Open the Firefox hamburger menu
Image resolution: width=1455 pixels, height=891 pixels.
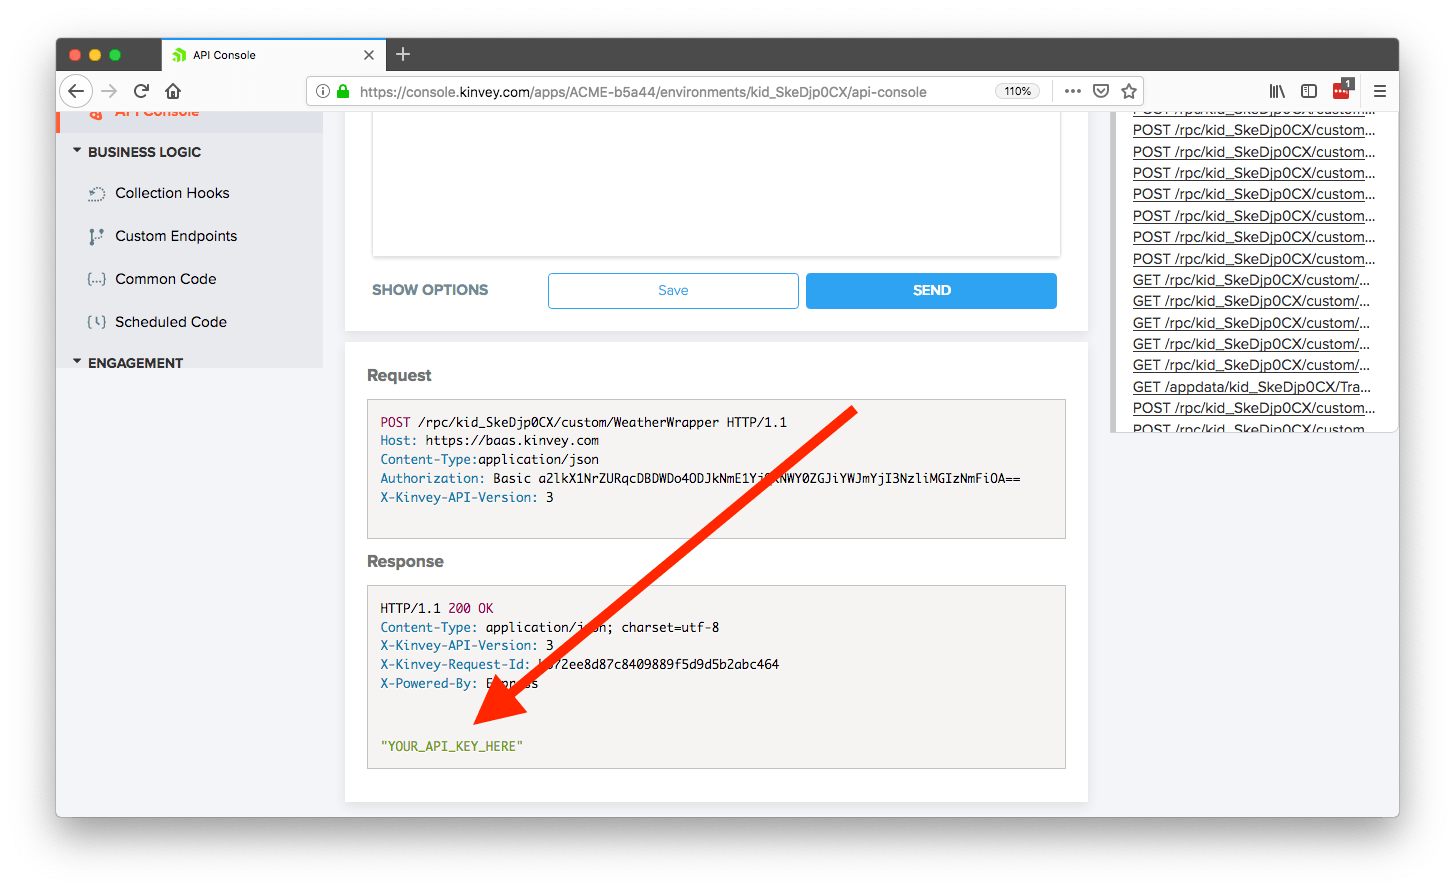[1380, 91]
